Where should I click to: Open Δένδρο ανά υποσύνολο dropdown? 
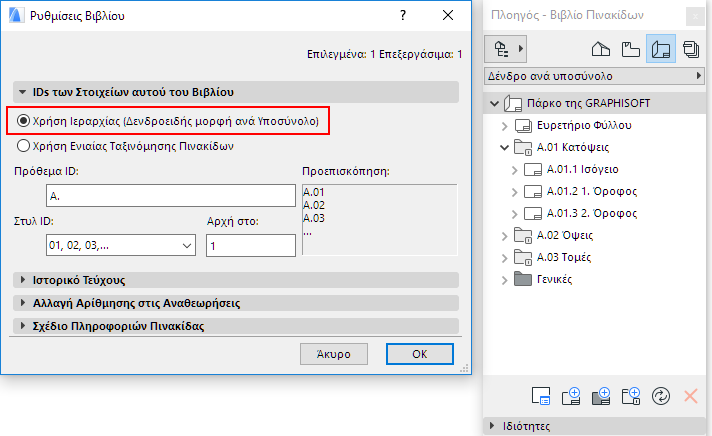[x=594, y=76]
